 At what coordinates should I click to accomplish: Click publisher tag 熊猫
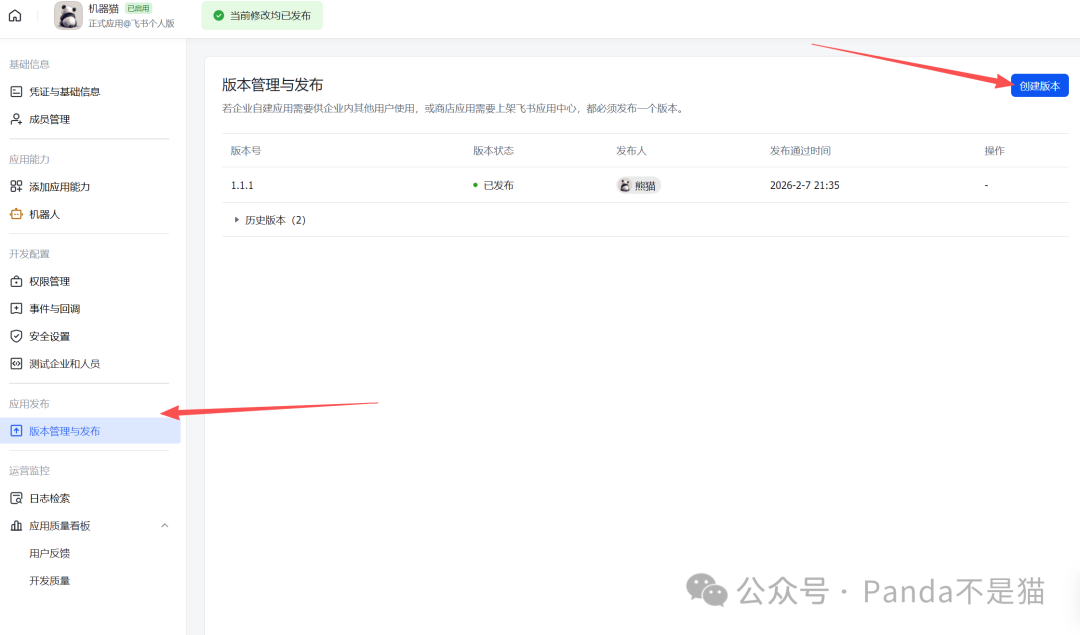tap(638, 185)
